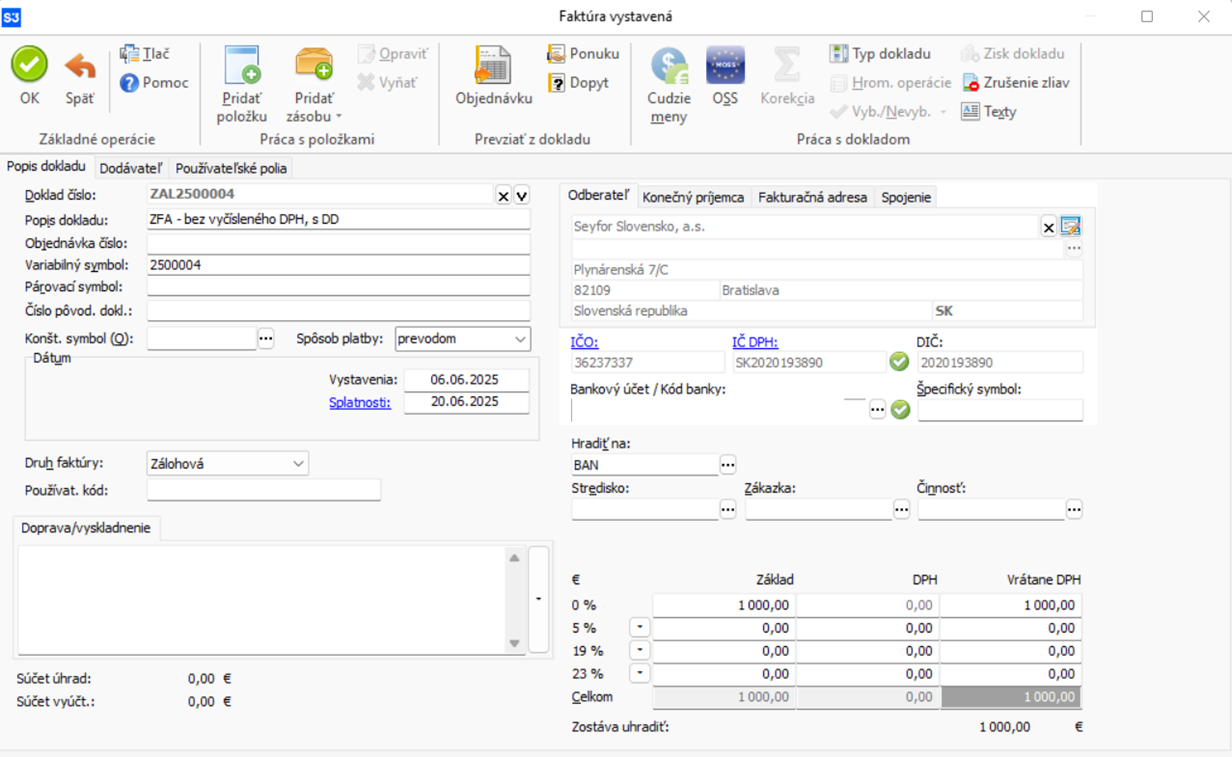Viewport: 1232px width, 757px height.
Task: Open the Činnosť lookup button
Action: point(1074,509)
